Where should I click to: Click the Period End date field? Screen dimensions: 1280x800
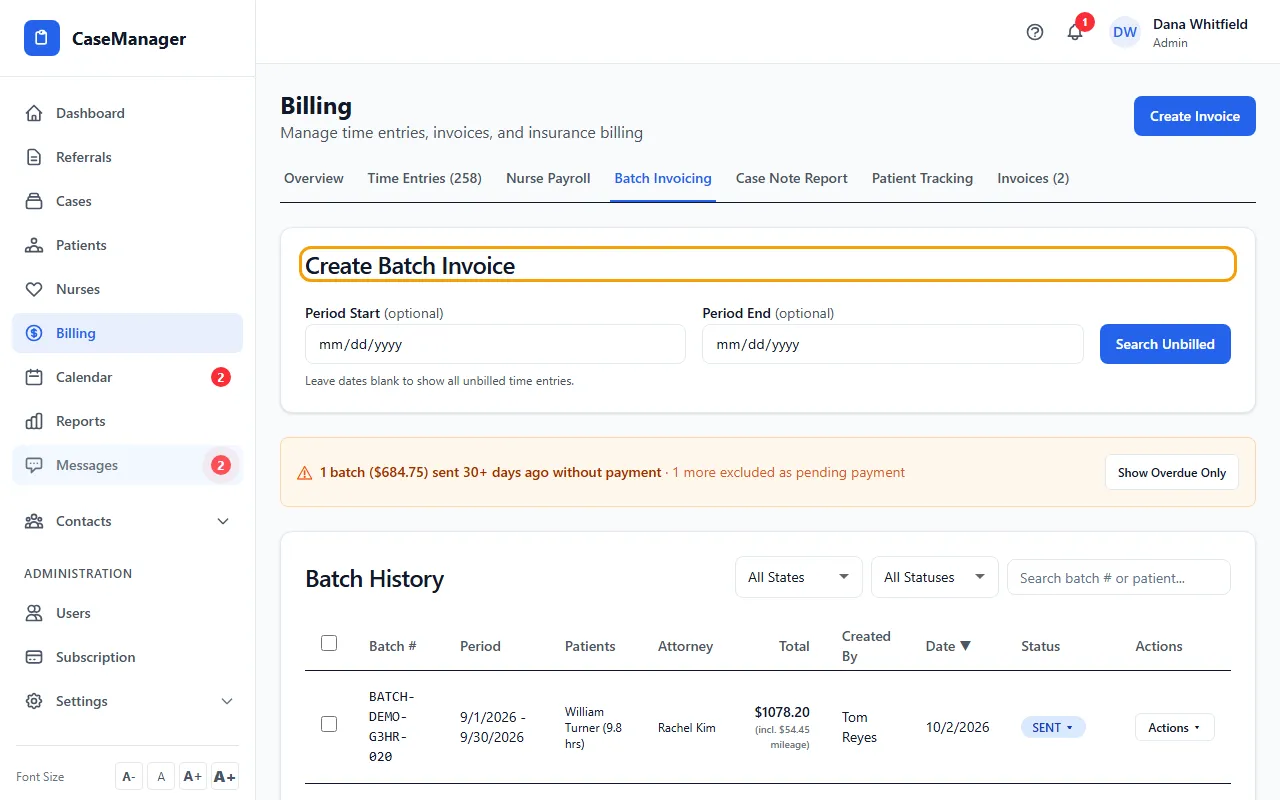[893, 344]
